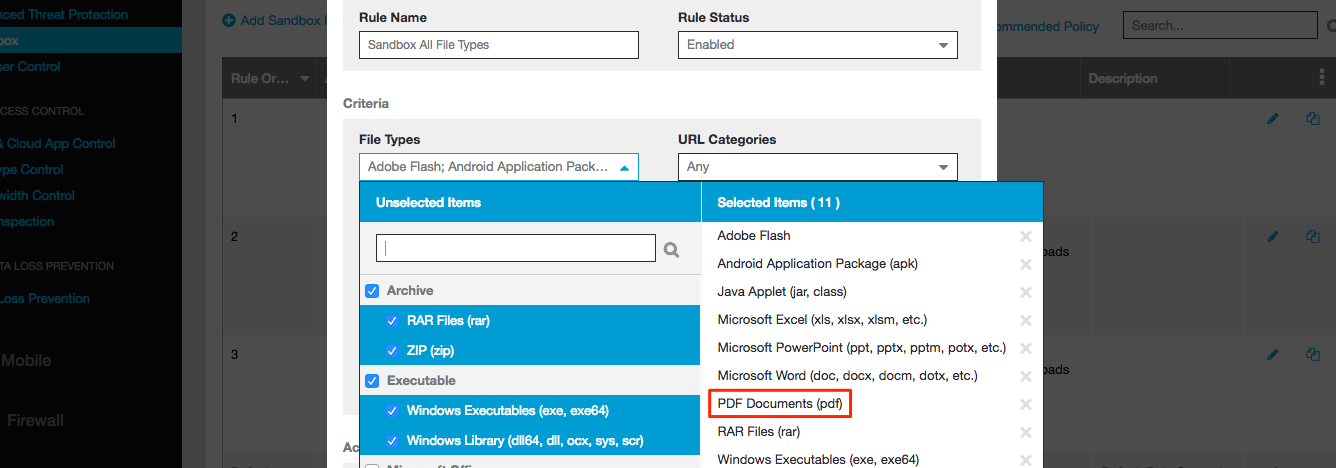This screenshot has width=1336, height=468.
Task: Click the background page Search field
Action: pos(1220,25)
